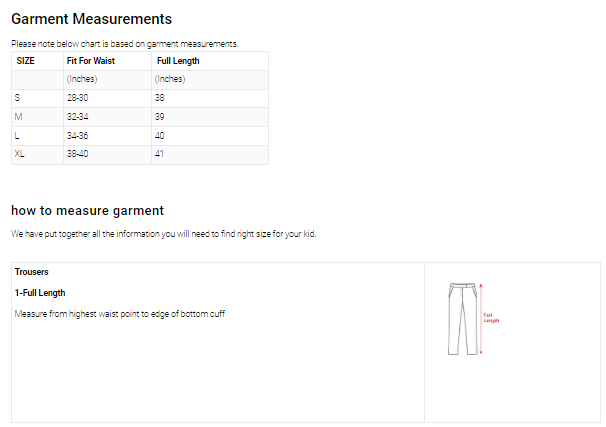The height and width of the screenshot is (427, 606).
Task: Click the Garment Measurements heading
Action: pos(91,19)
